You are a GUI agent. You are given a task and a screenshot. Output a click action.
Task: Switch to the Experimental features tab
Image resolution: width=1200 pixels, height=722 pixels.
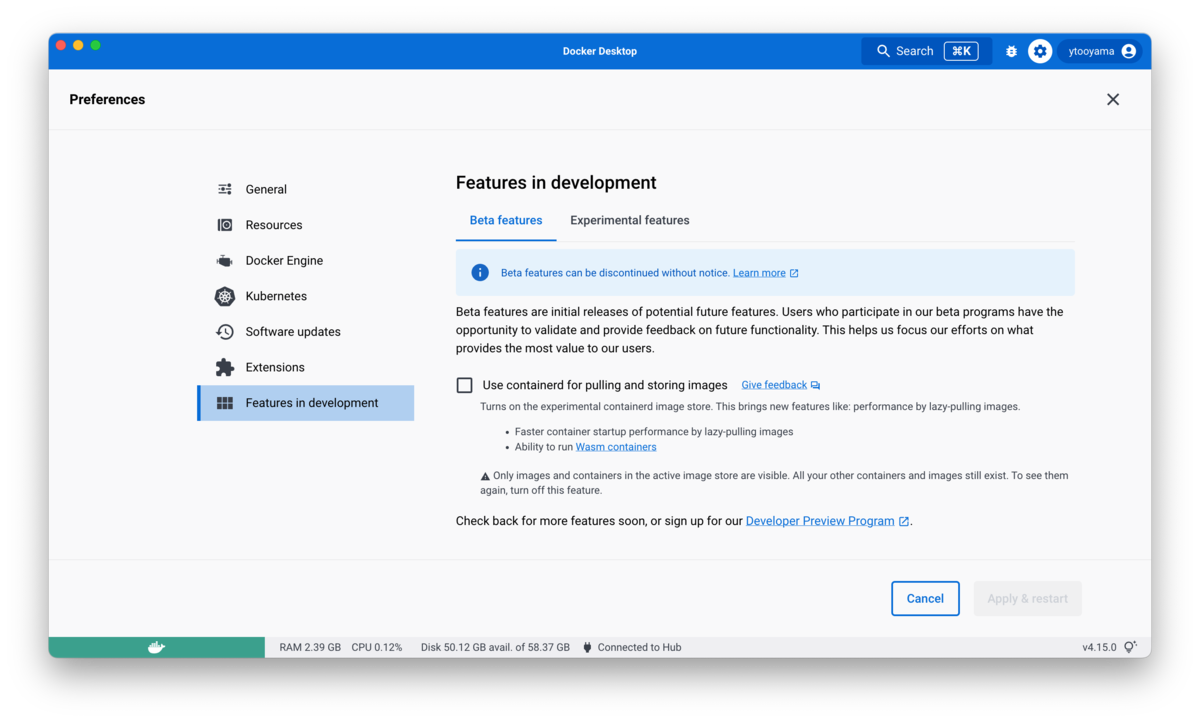[630, 220]
